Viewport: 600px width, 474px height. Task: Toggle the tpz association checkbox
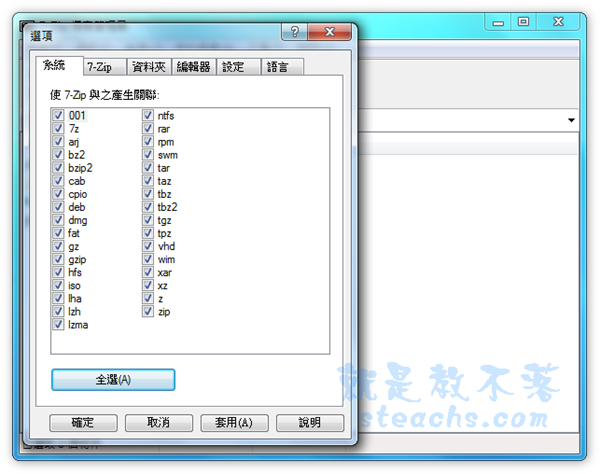click(x=148, y=233)
